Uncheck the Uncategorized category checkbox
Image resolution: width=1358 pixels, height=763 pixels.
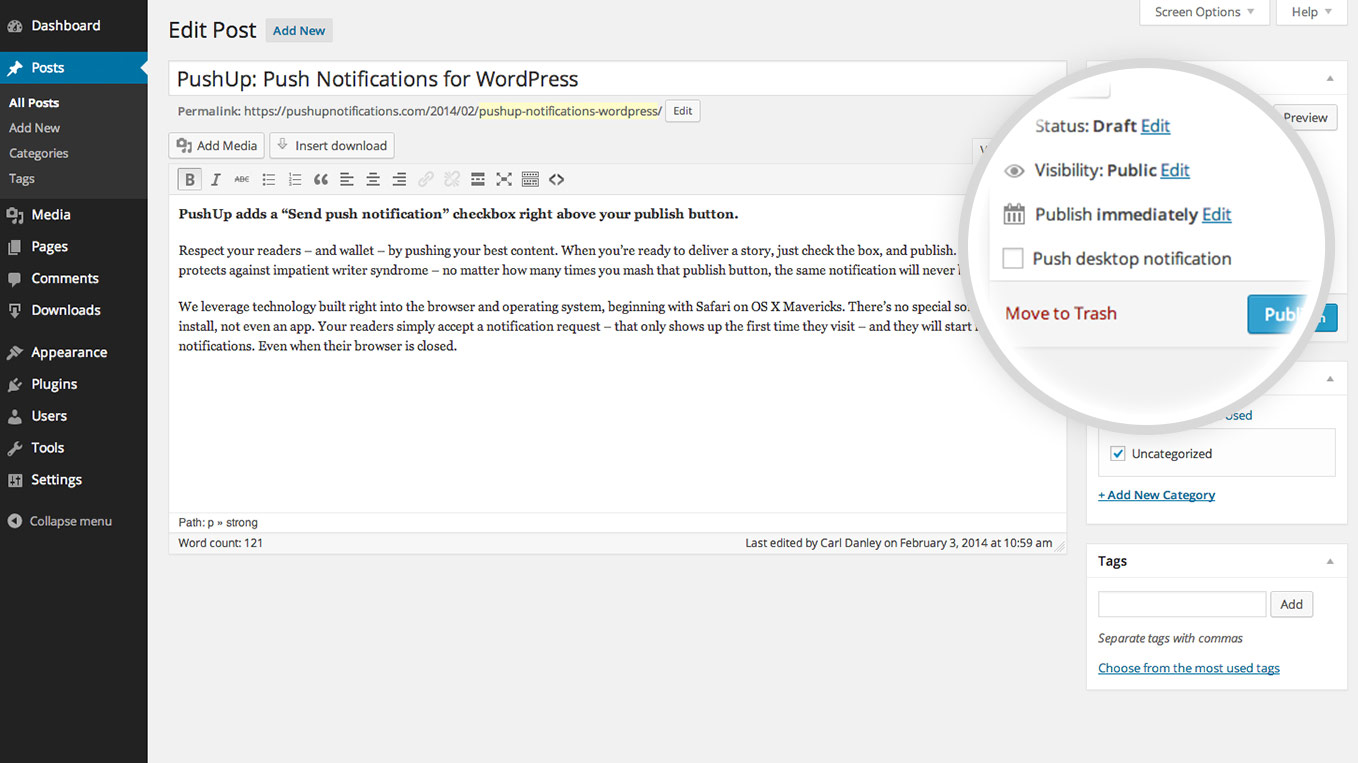[x=1118, y=454]
